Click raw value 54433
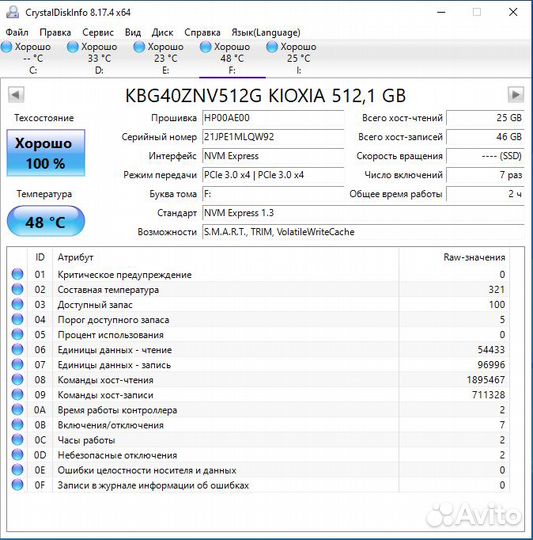This screenshot has width=533, height=540. 491,350
